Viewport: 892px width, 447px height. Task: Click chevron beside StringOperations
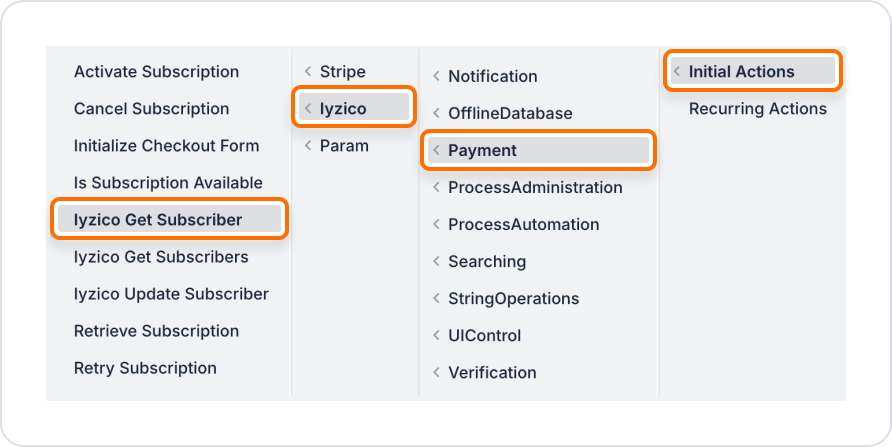pos(436,299)
